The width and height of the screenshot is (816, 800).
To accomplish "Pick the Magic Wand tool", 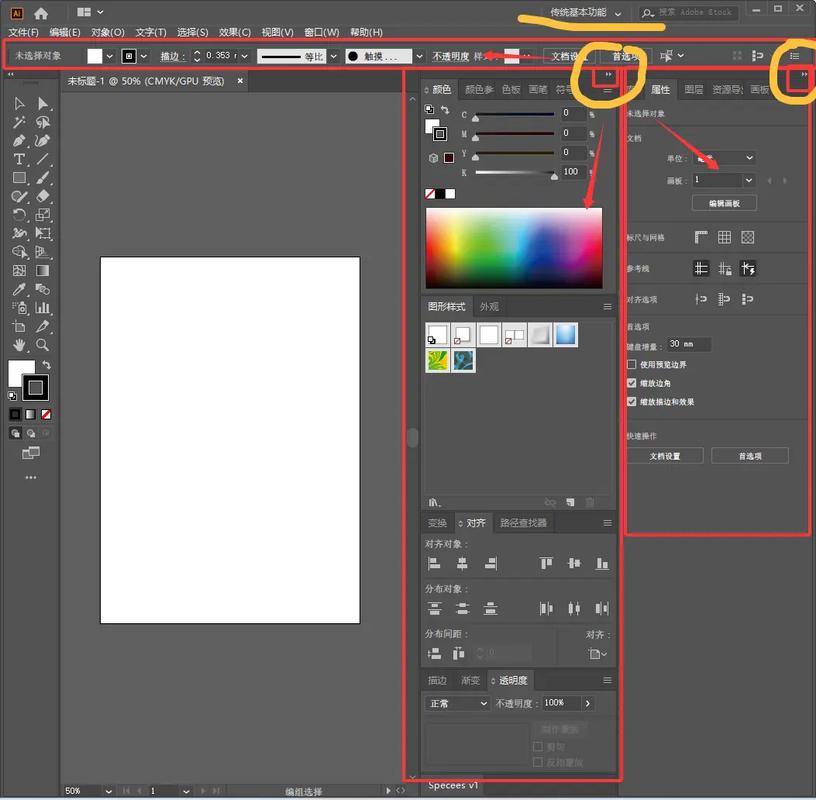I will [x=19, y=122].
